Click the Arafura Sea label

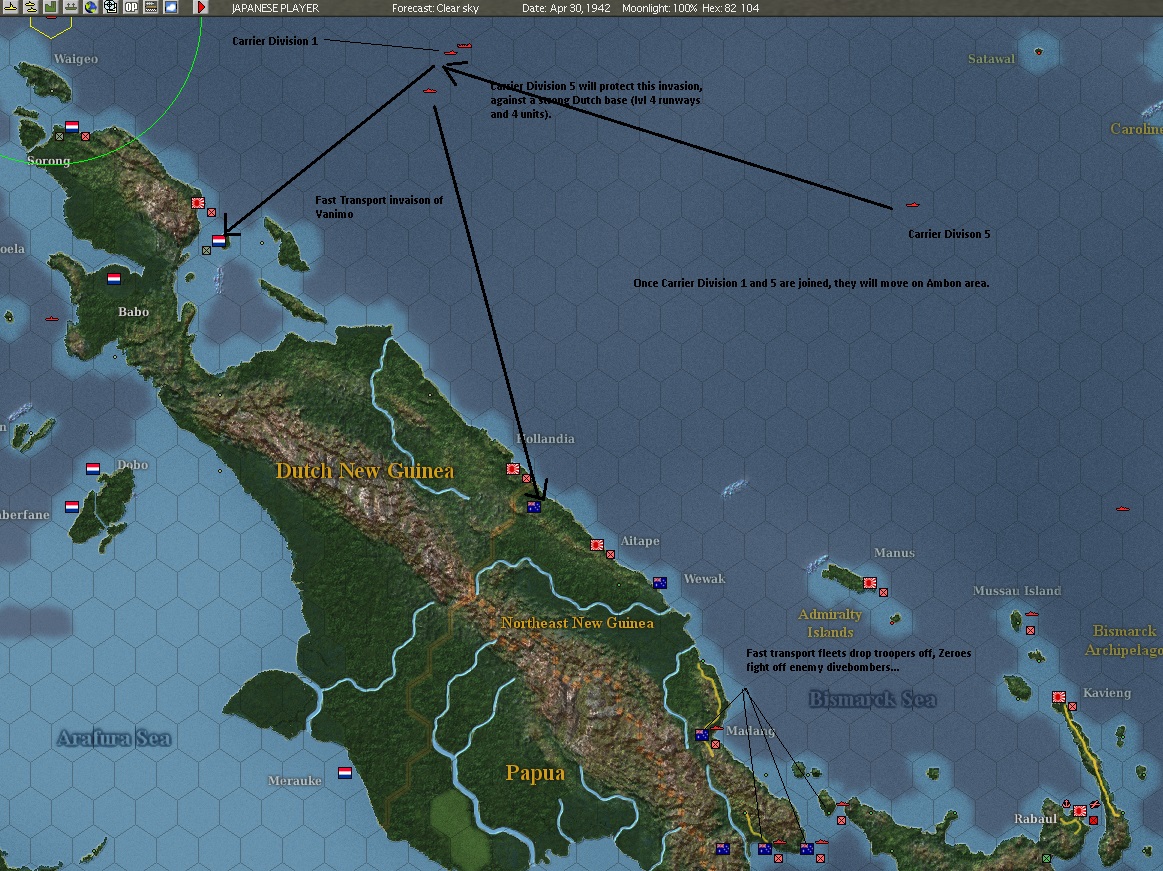point(114,737)
